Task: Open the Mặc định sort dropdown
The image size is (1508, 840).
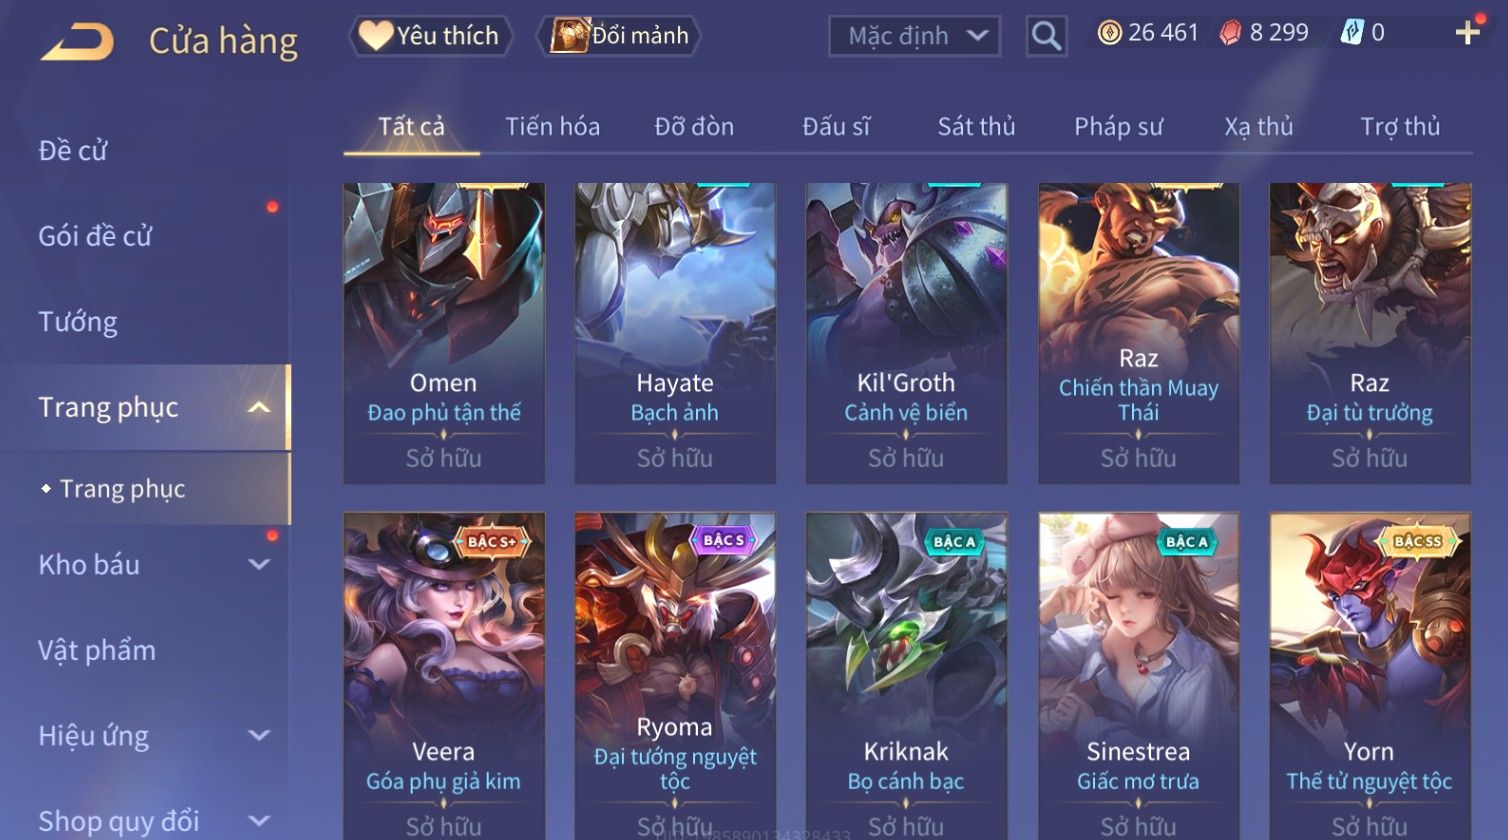Action: coord(914,36)
